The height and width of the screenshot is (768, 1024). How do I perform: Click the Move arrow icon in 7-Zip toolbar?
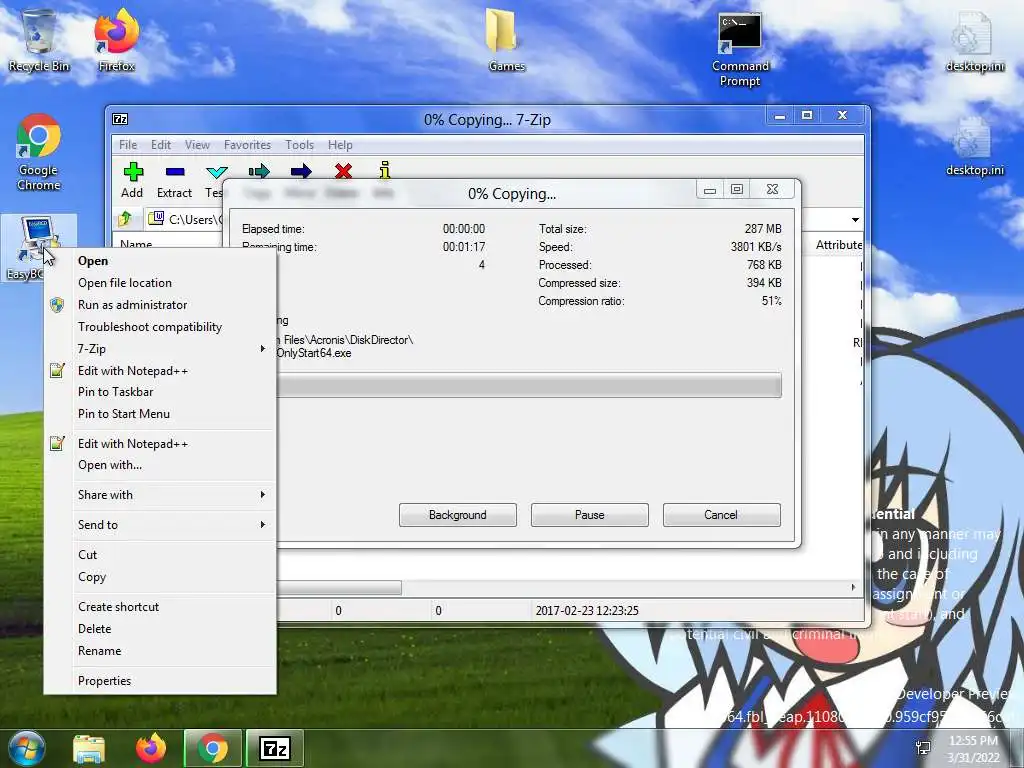click(x=301, y=172)
